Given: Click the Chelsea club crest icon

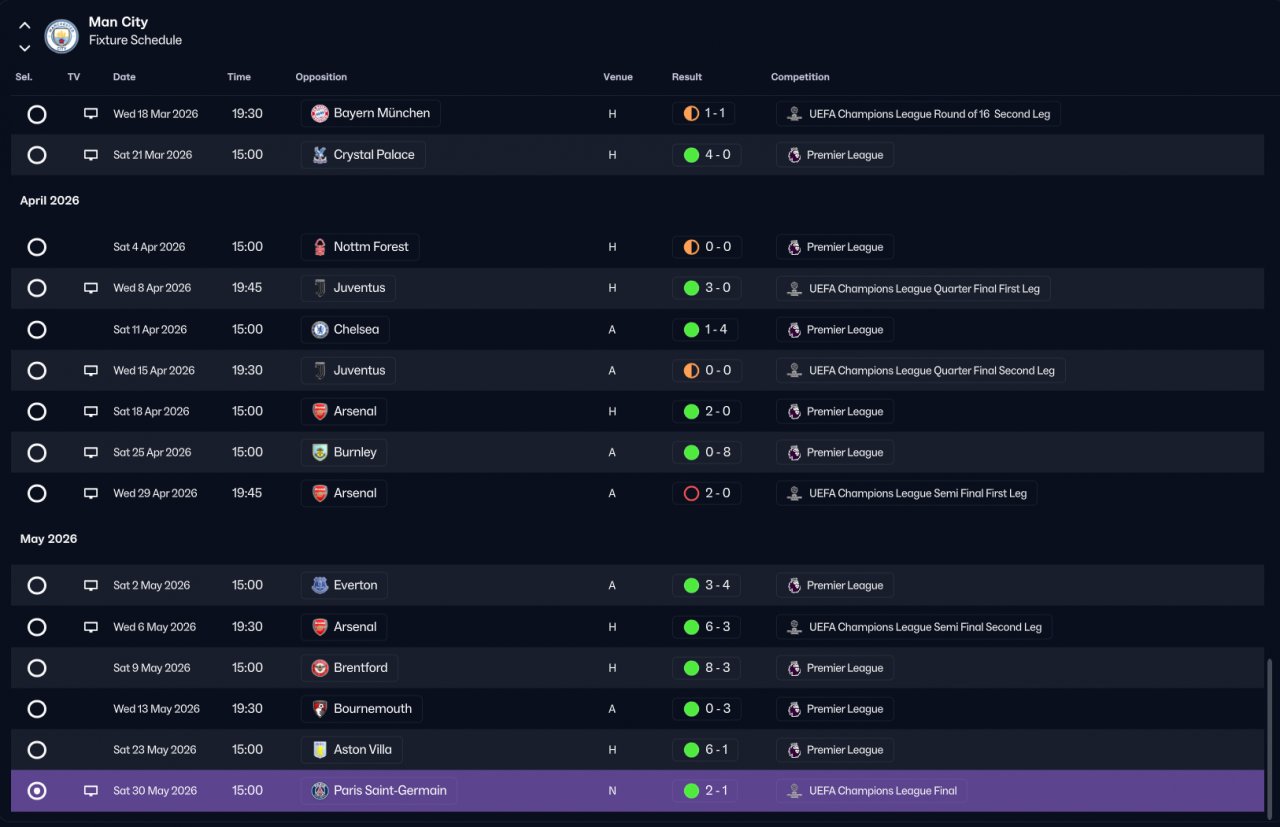Looking at the screenshot, I should [320, 329].
